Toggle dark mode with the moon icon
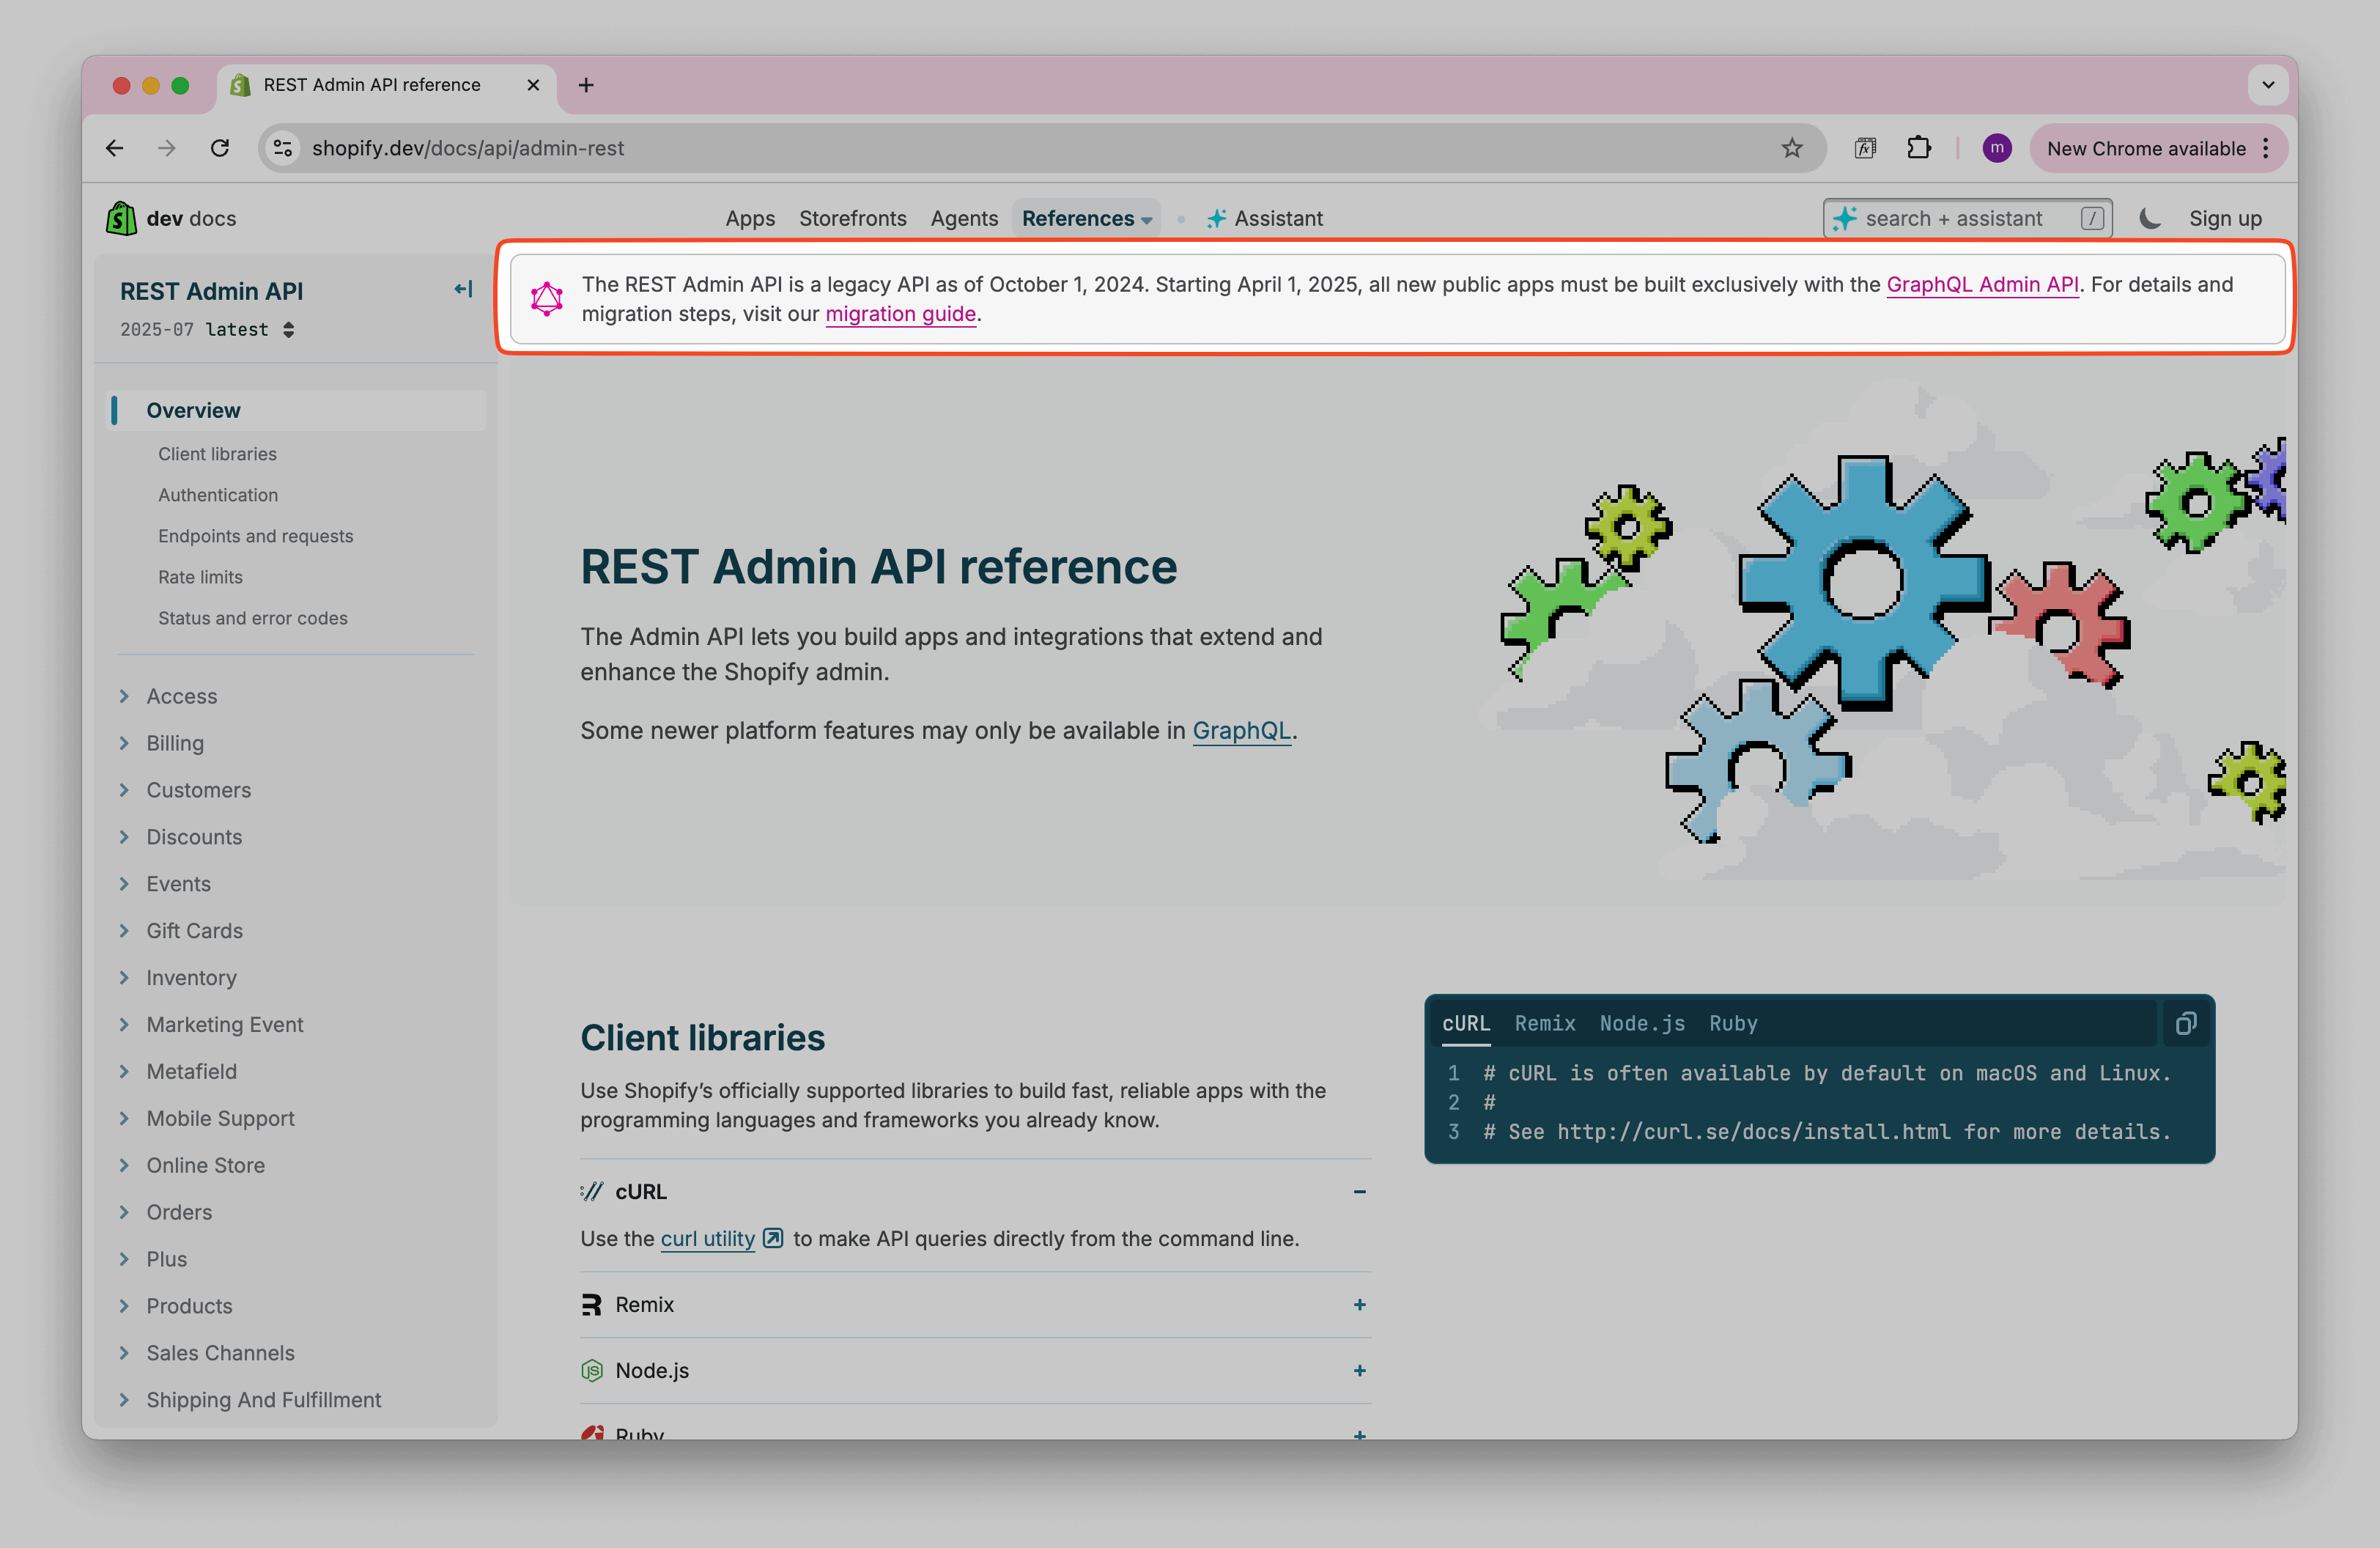The image size is (2380, 1548). click(x=2150, y=218)
